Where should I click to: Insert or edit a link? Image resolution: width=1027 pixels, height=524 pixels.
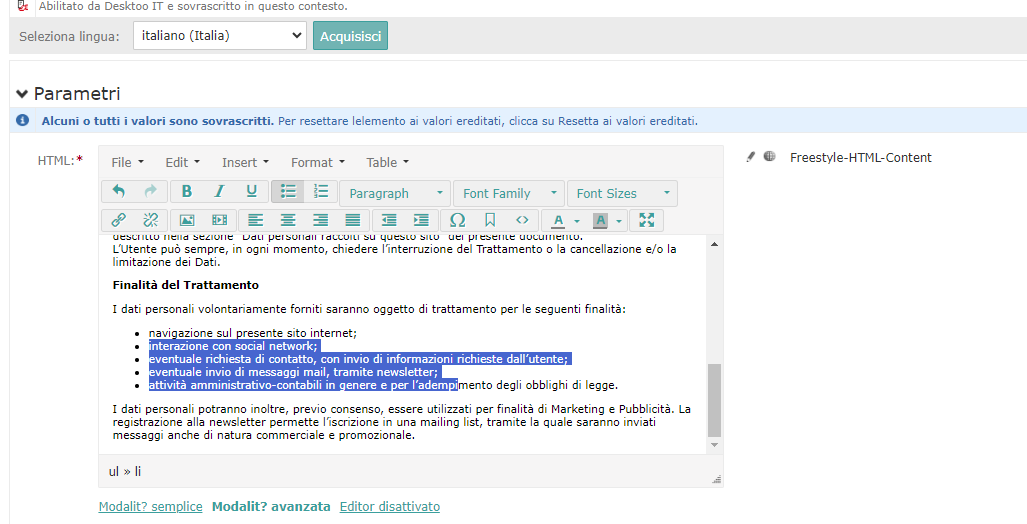(119, 220)
